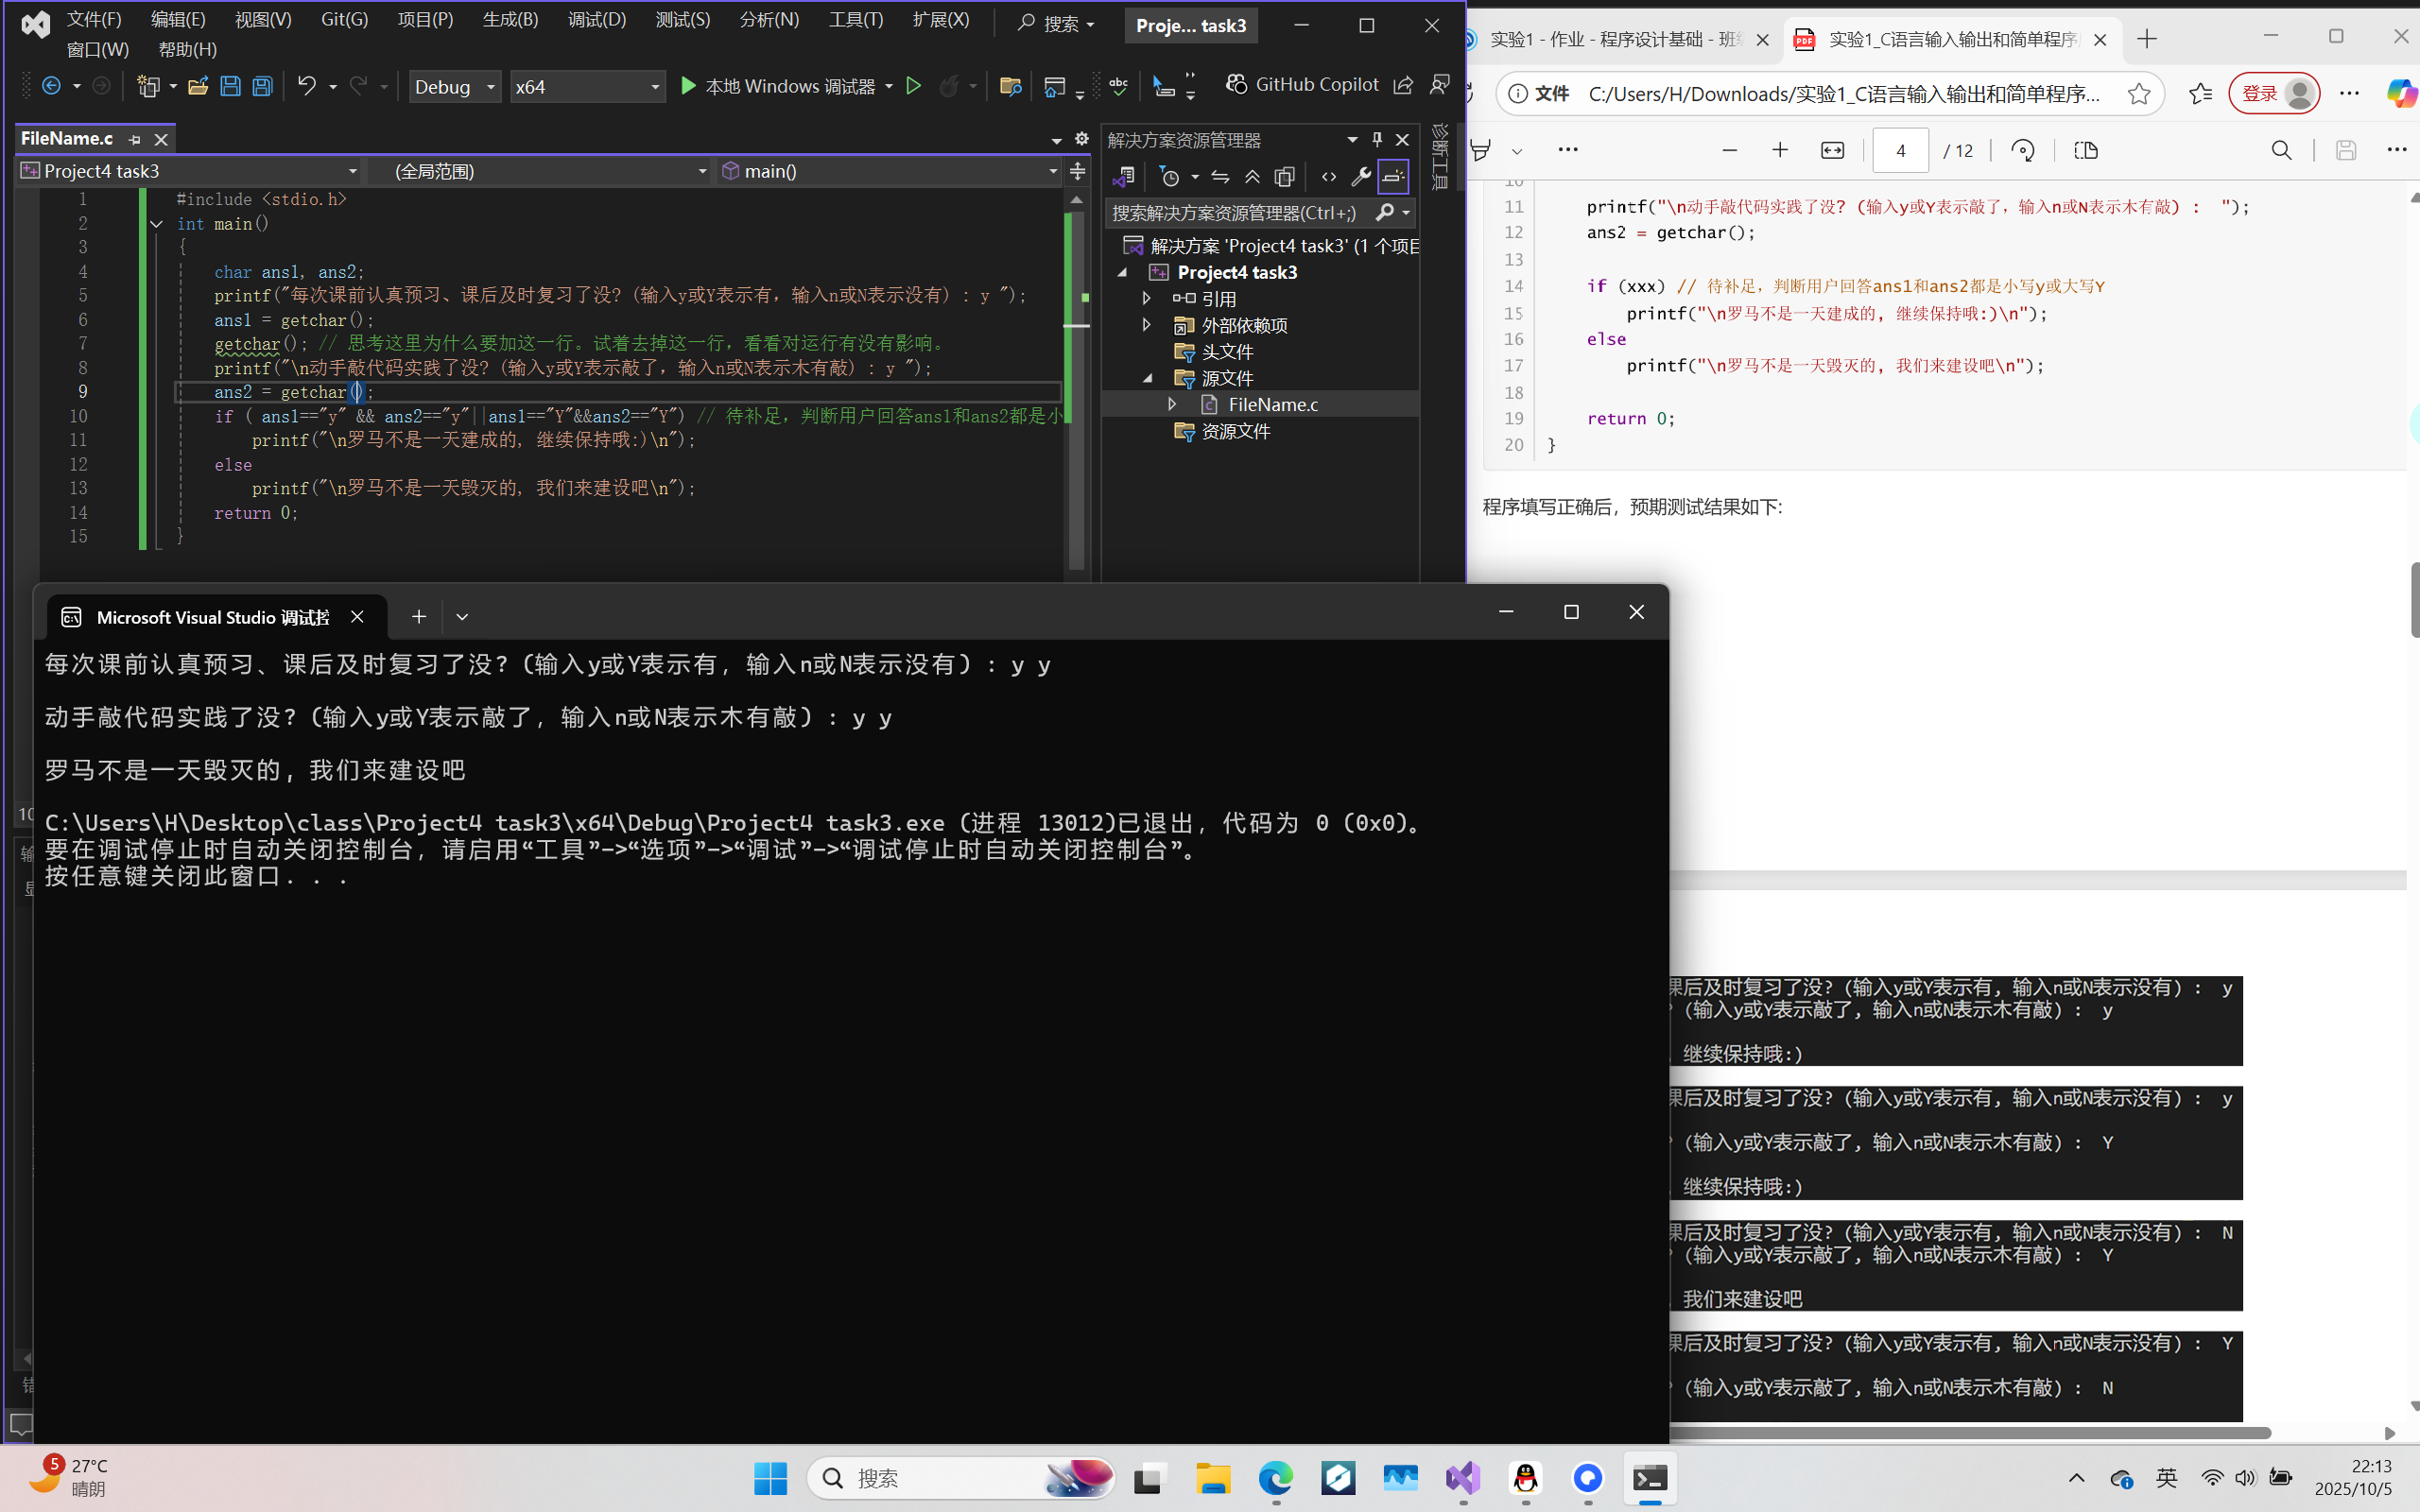The height and width of the screenshot is (1512, 2420).
Task: Toggle Solution Explorer auto-hide pin
Action: click(x=1377, y=139)
